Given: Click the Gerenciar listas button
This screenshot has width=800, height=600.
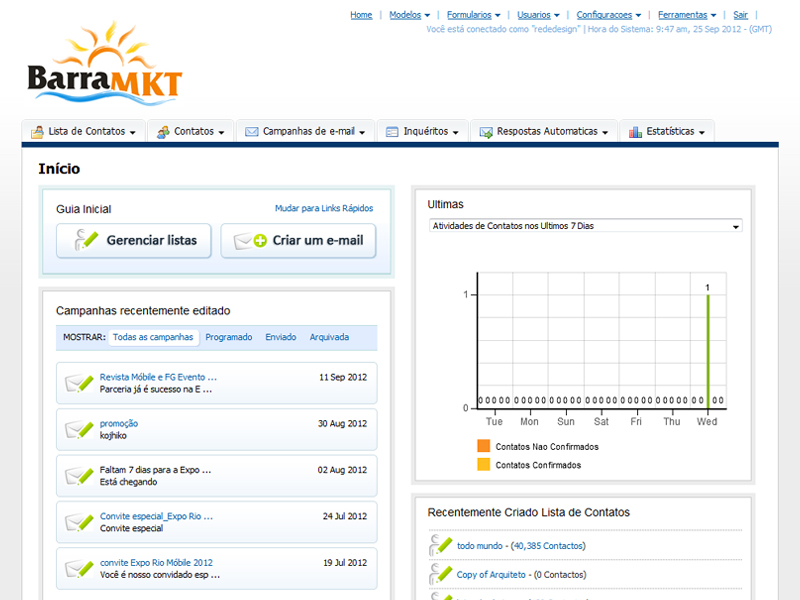Looking at the screenshot, I should [x=134, y=240].
